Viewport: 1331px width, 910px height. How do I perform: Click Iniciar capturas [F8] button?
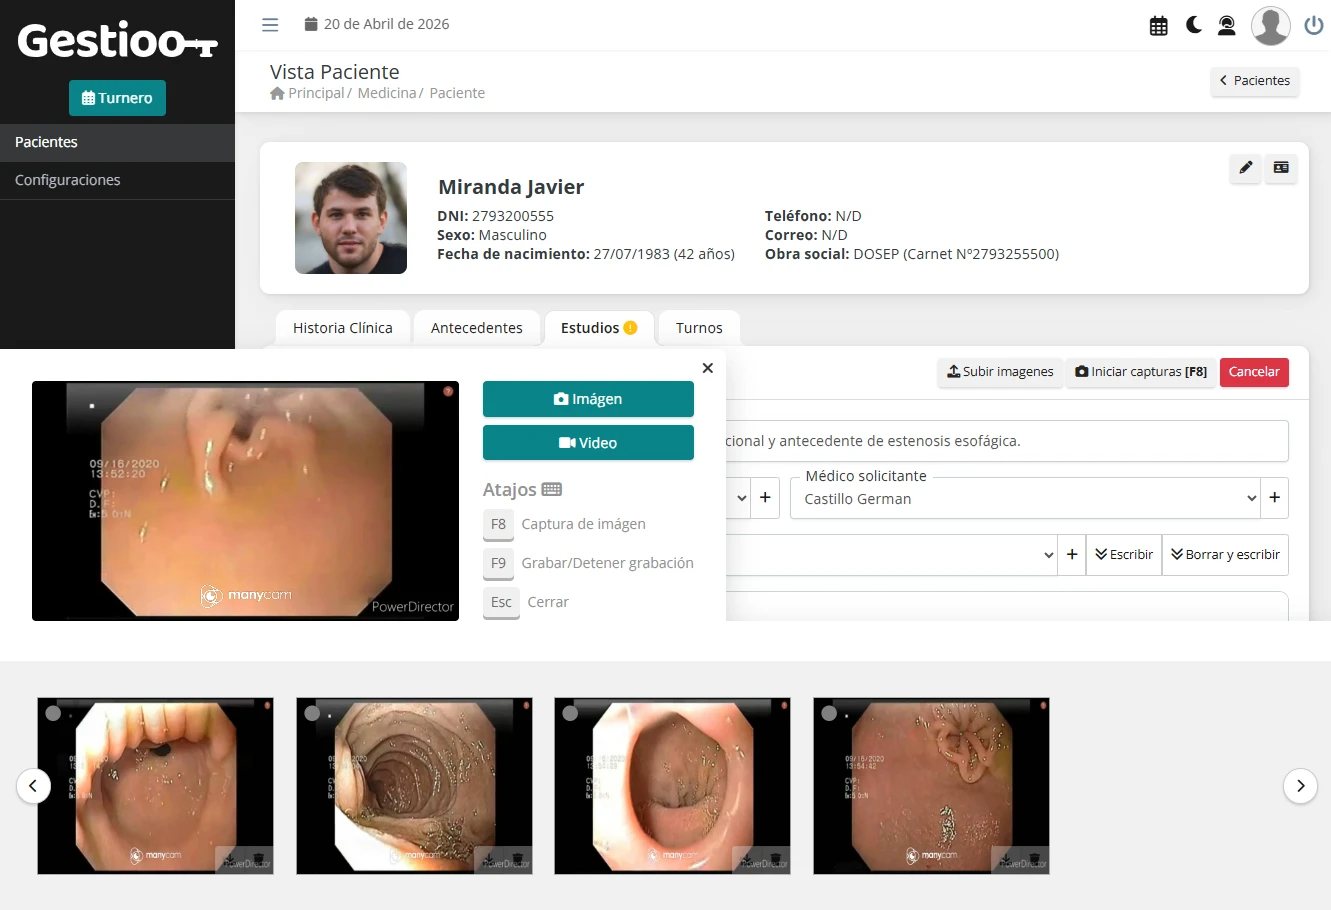1140,372
